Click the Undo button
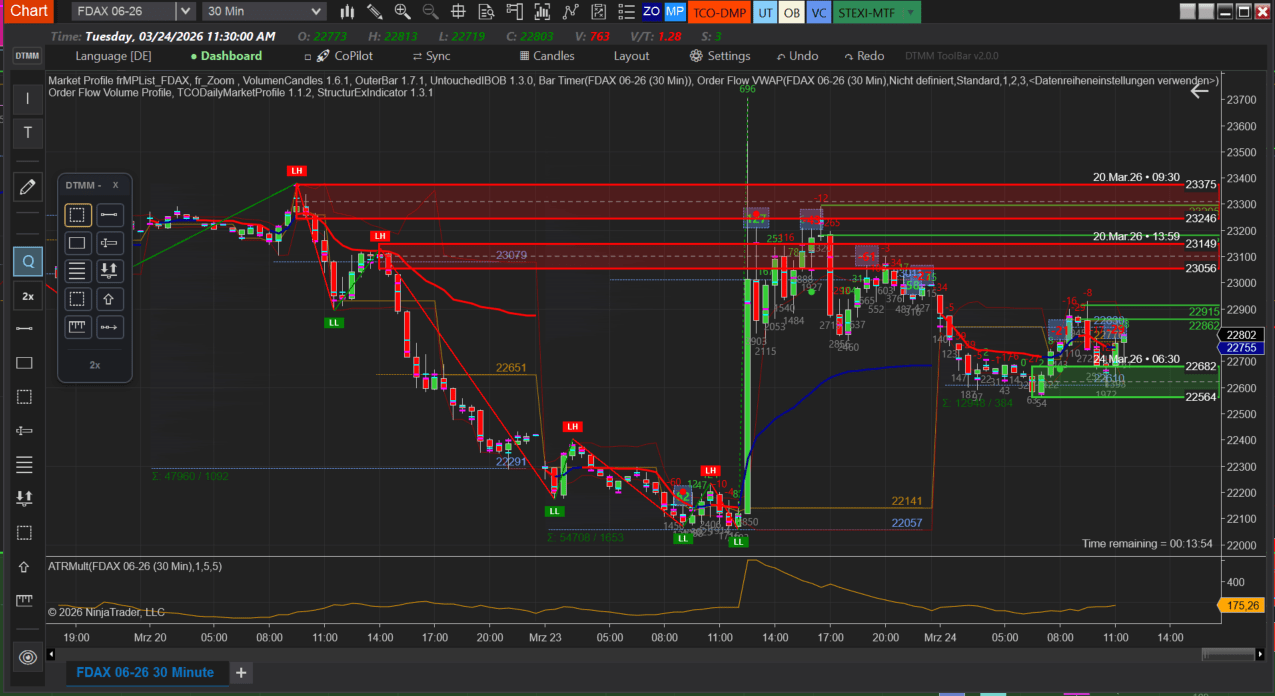This screenshot has width=1275, height=696. [x=795, y=56]
